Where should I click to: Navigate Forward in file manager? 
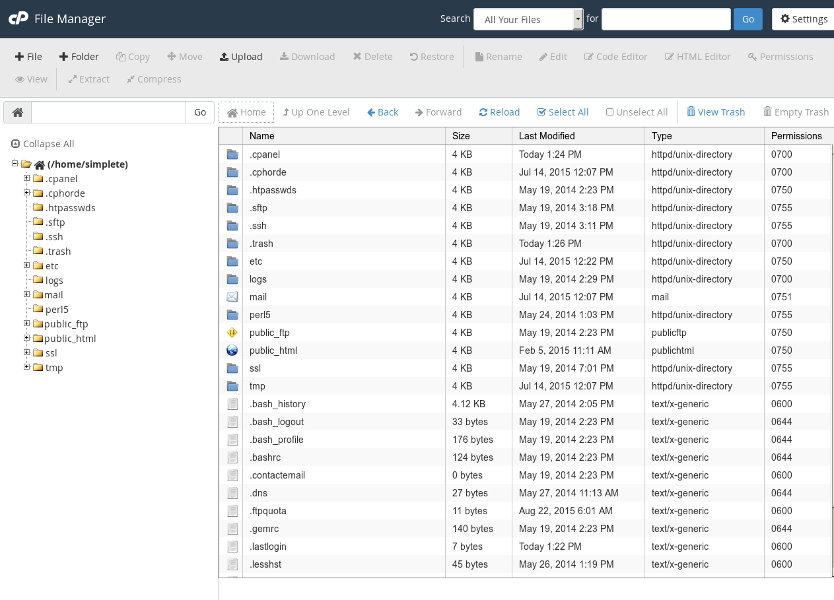438,112
